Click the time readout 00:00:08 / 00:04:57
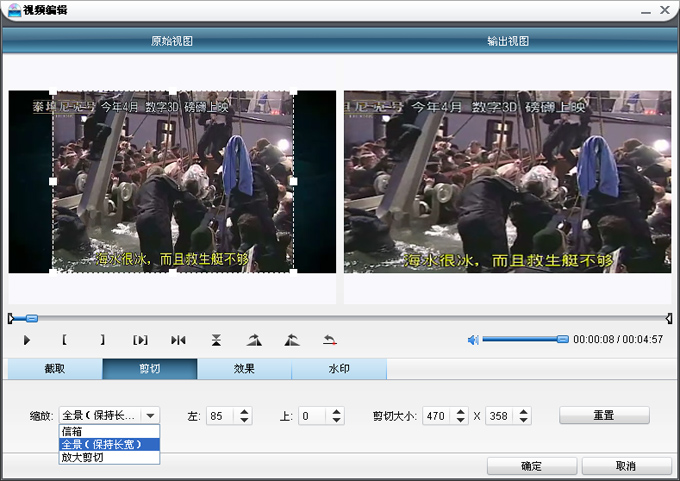The image size is (680, 481). [618, 339]
